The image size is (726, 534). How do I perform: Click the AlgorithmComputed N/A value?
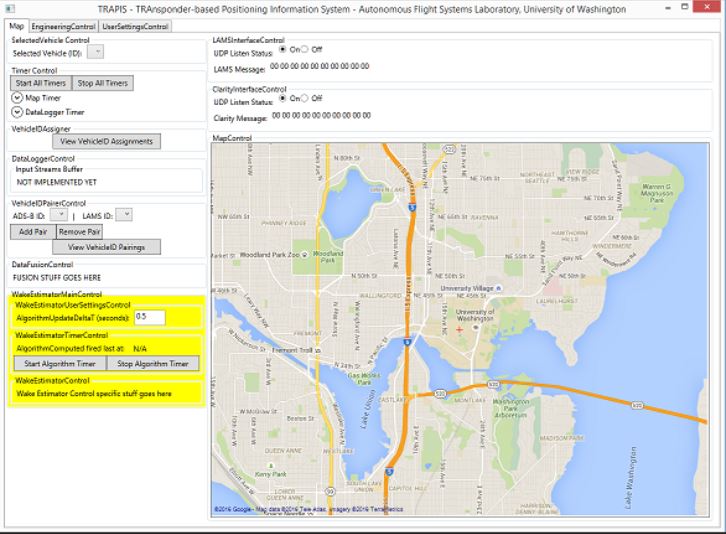(x=140, y=348)
